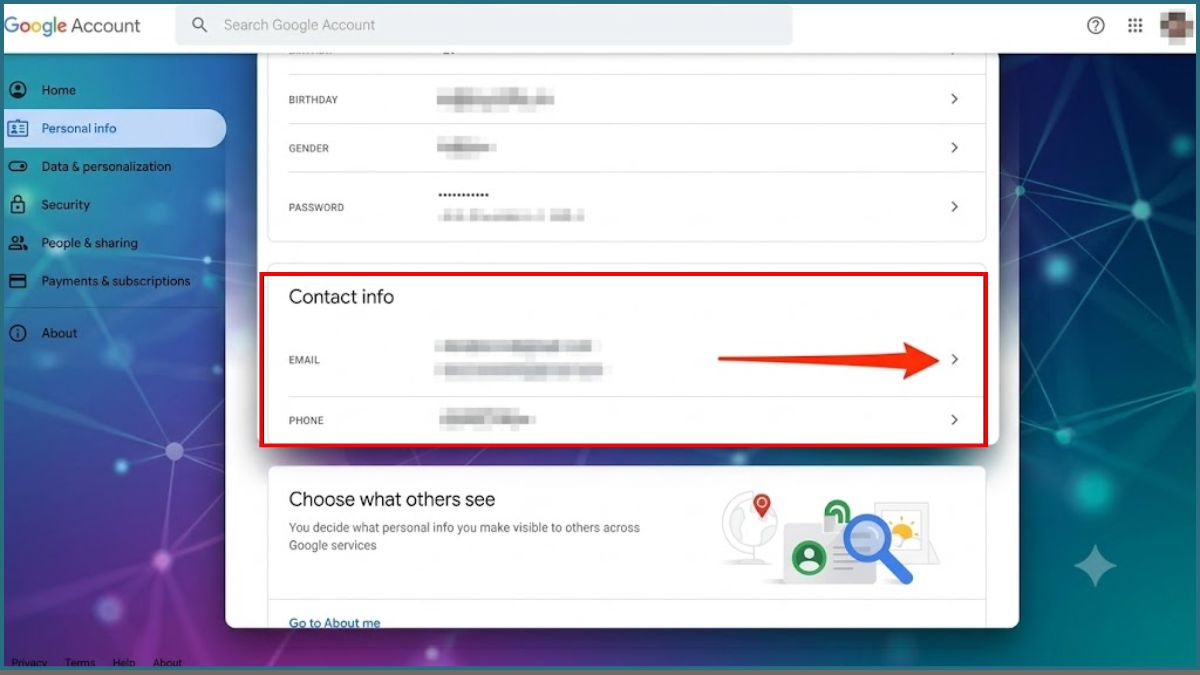Click the GENDER label
This screenshot has width=1200, height=675.
pos(308,148)
